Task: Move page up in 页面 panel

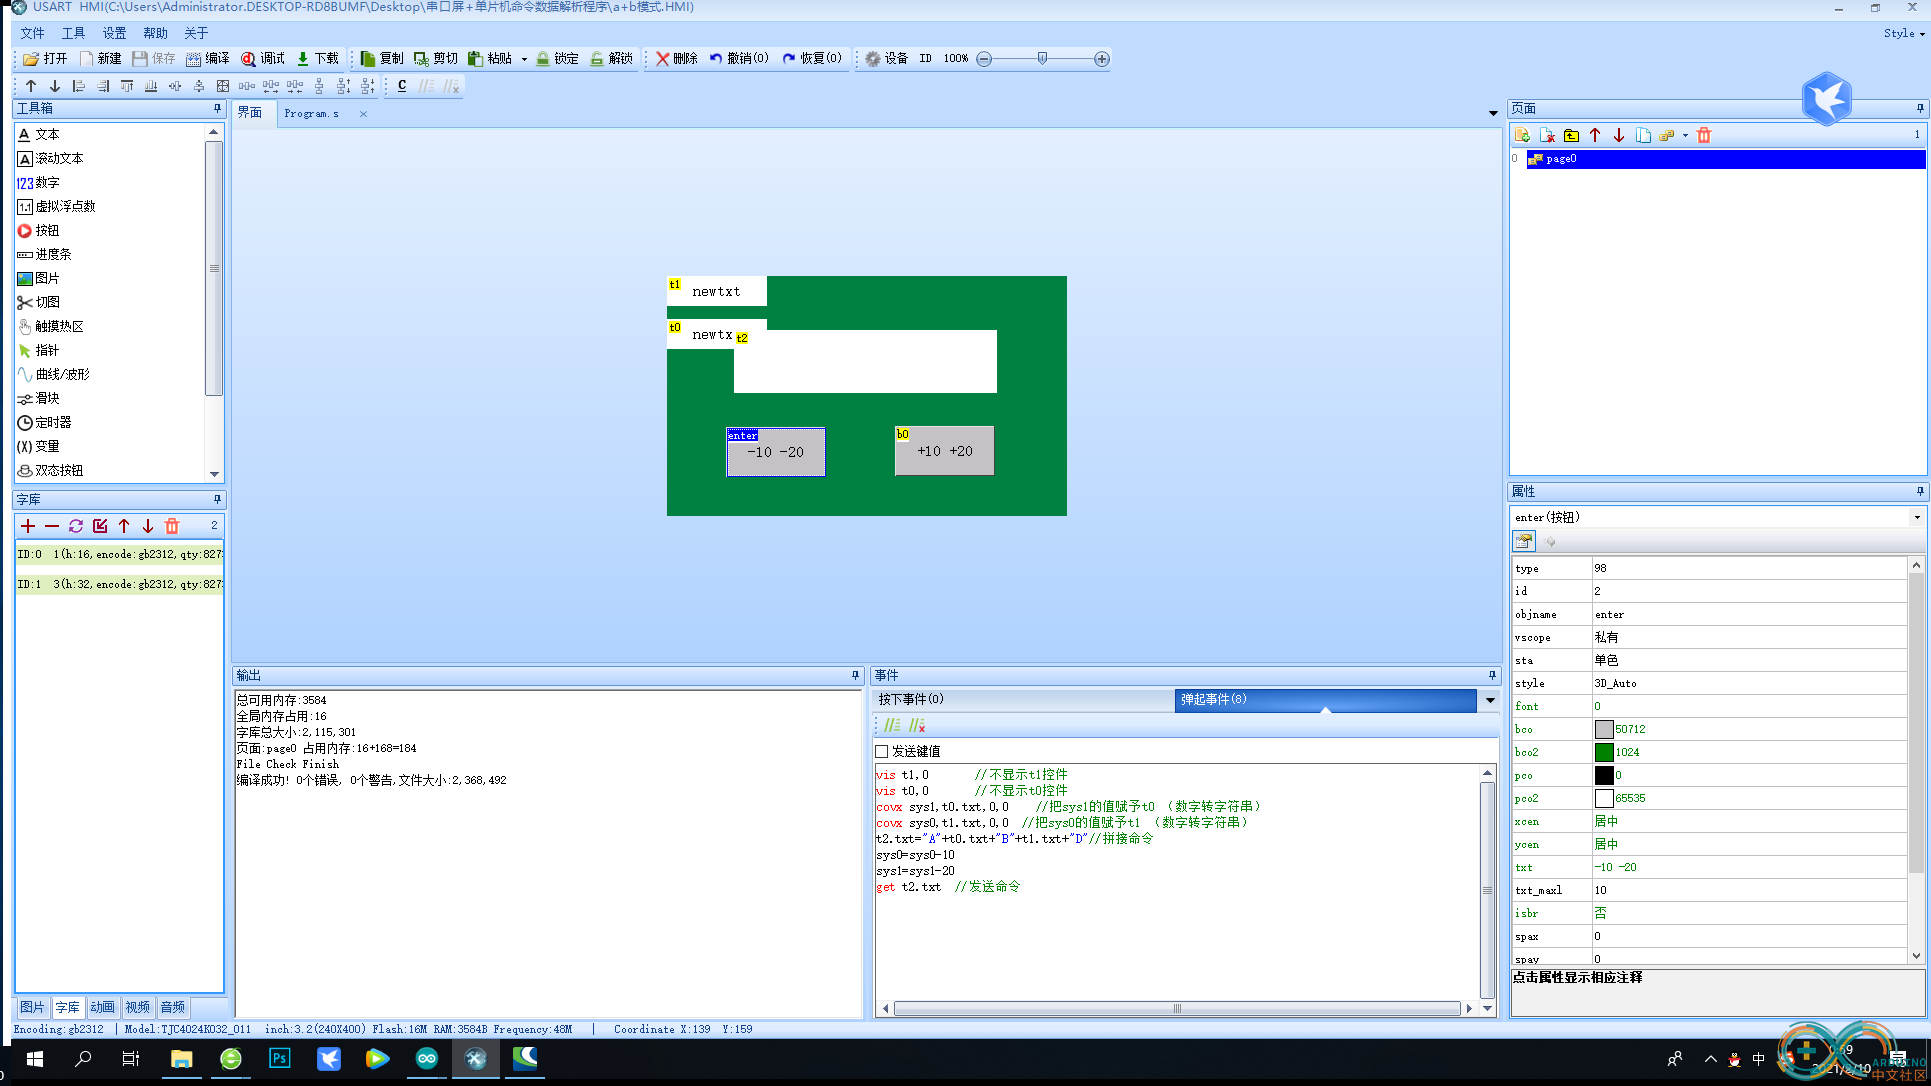Action: pos(1595,135)
